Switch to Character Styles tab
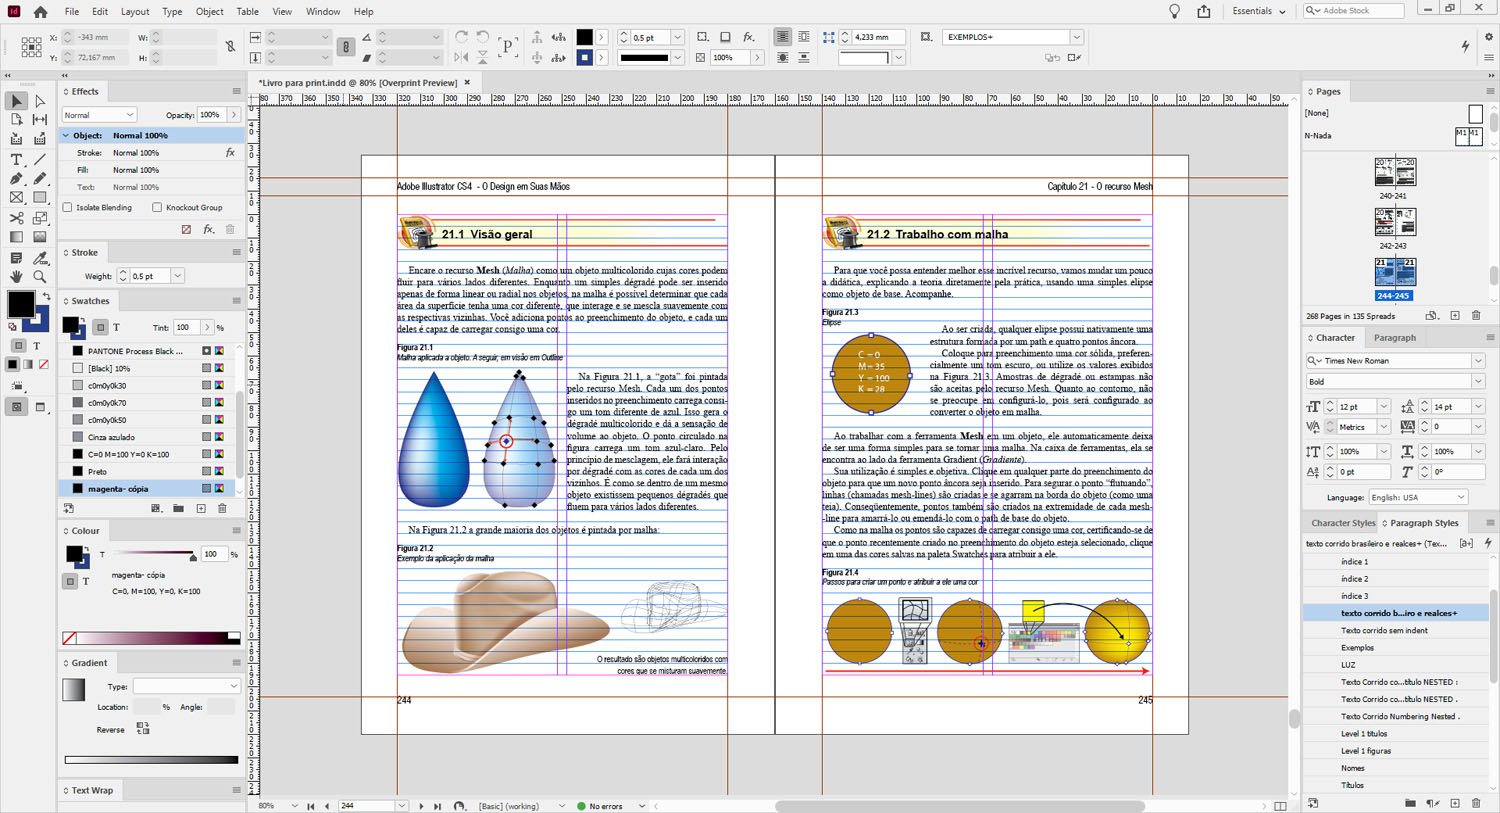 pos(1342,523)
